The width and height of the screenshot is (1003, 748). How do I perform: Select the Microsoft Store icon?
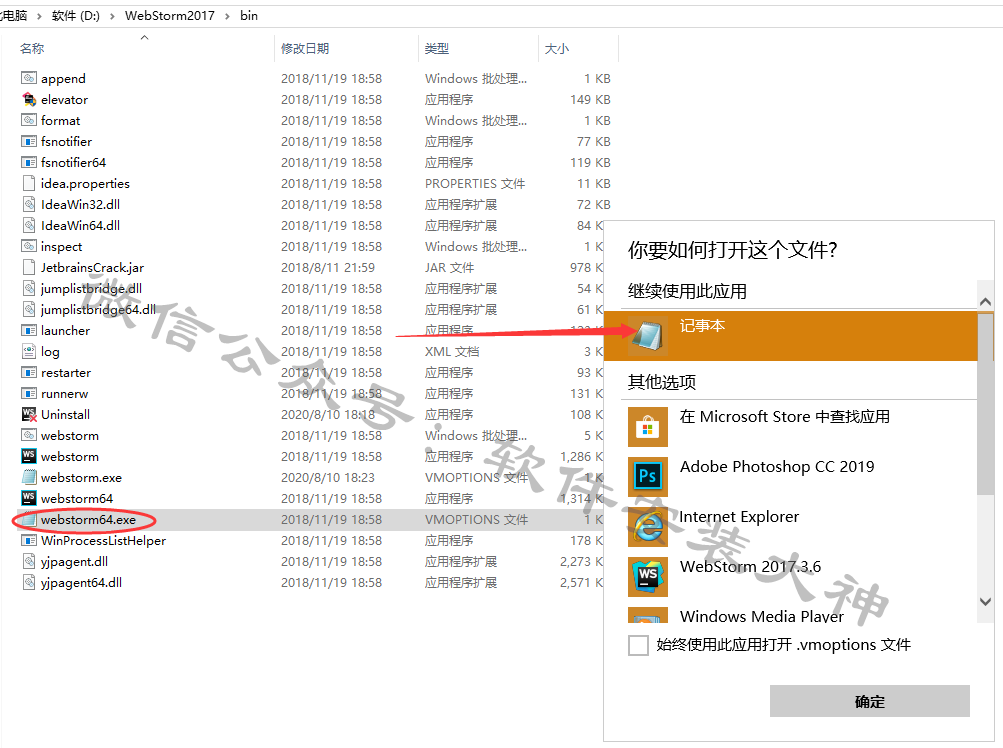click(647, 427)
